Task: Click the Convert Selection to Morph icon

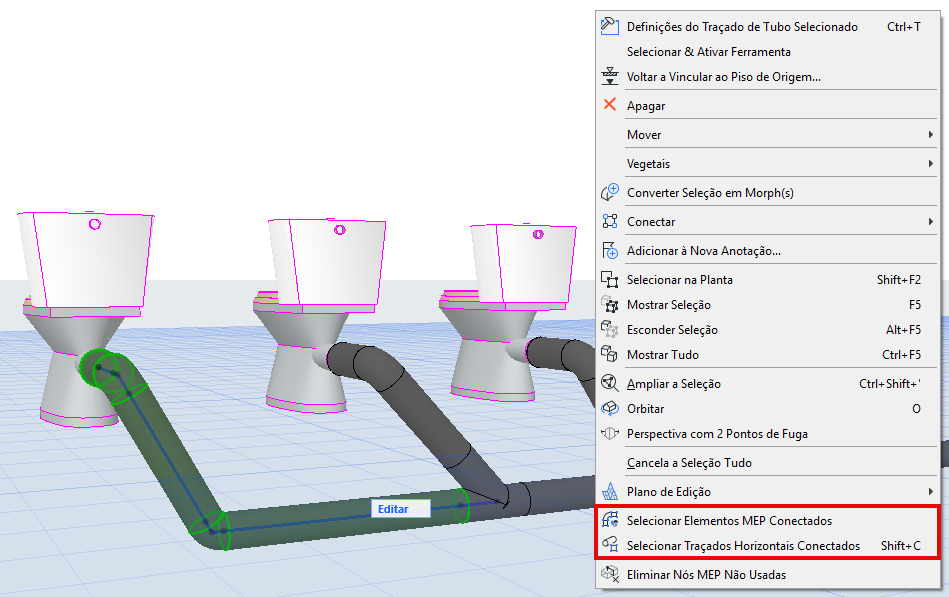Action: (609, 193)
